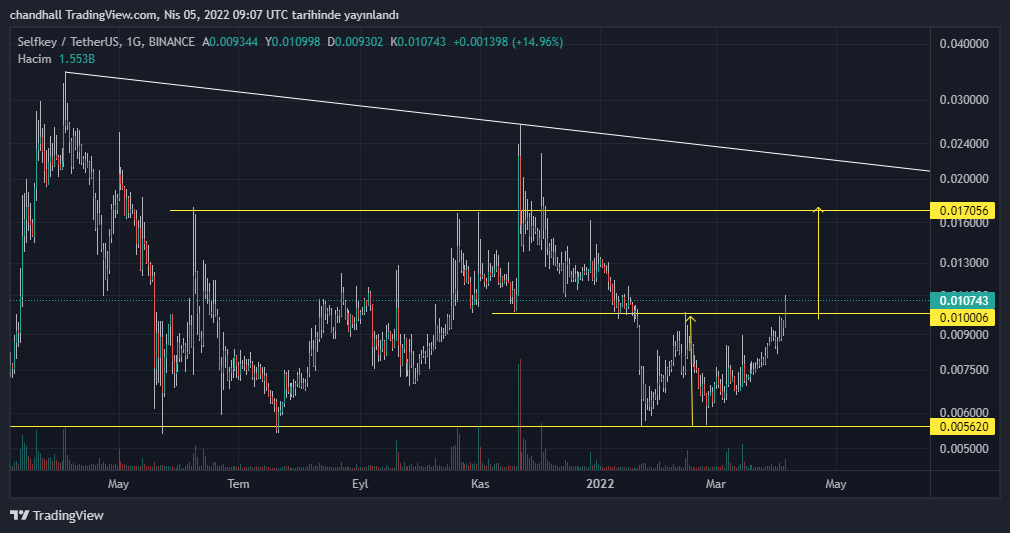1010x533 pixels.
Task: Click the chandhall publisher header text
Action: (x=204, y=15)
